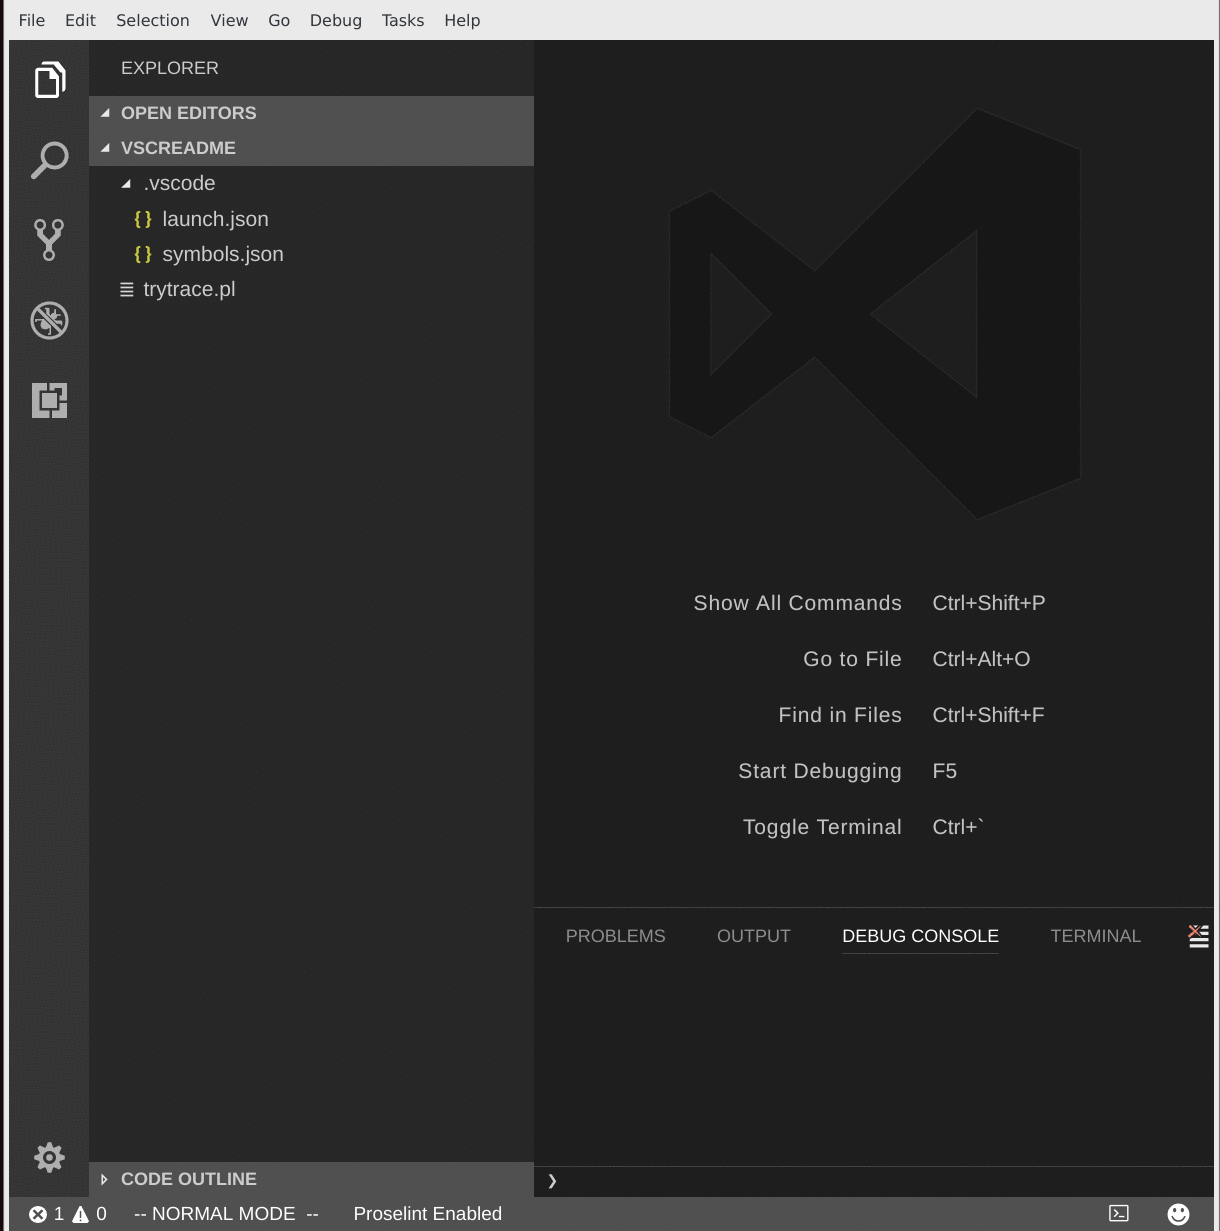Click Start Debugging hint text

820,771
